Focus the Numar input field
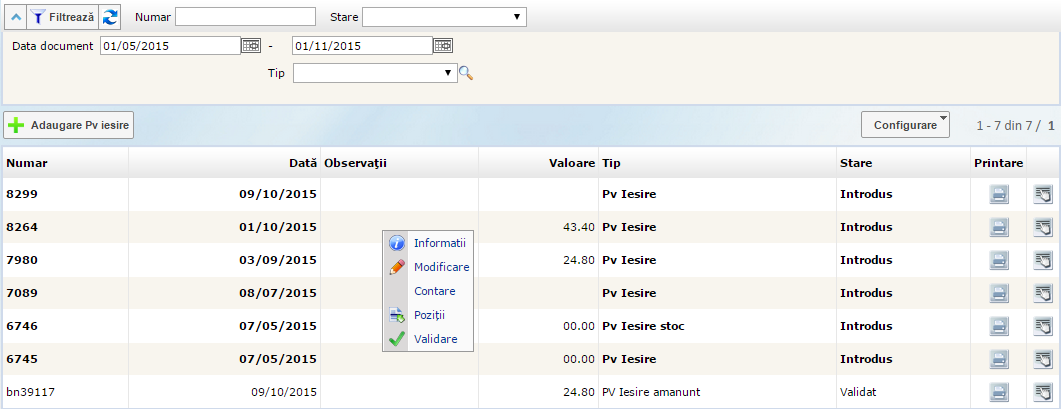This screenshot has height=409, width=1061. tap(245, 17)
